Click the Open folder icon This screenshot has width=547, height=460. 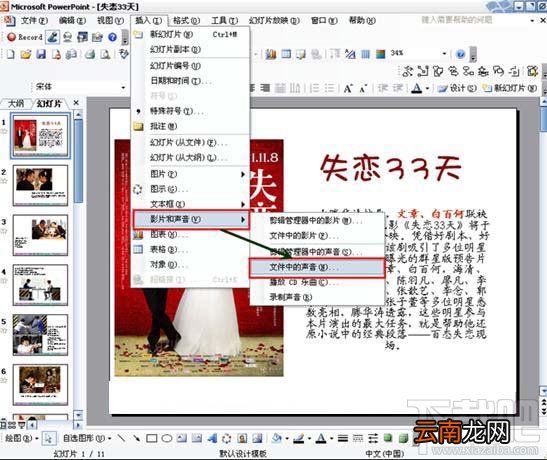pos(25,54)
